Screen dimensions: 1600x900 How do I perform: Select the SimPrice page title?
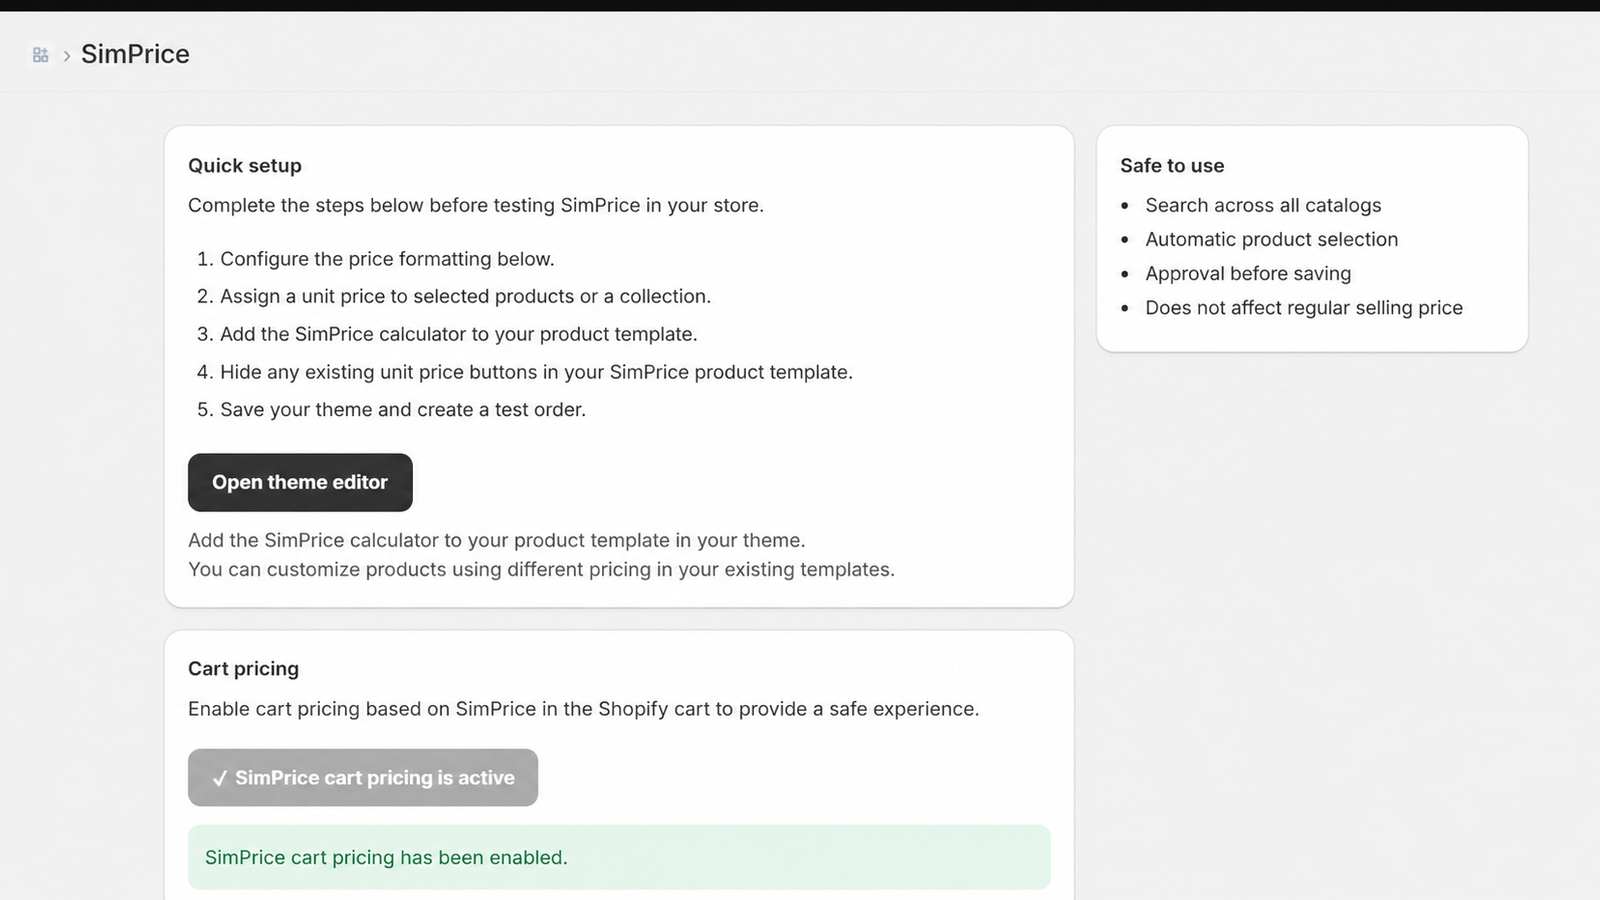[x=135, y=54]
